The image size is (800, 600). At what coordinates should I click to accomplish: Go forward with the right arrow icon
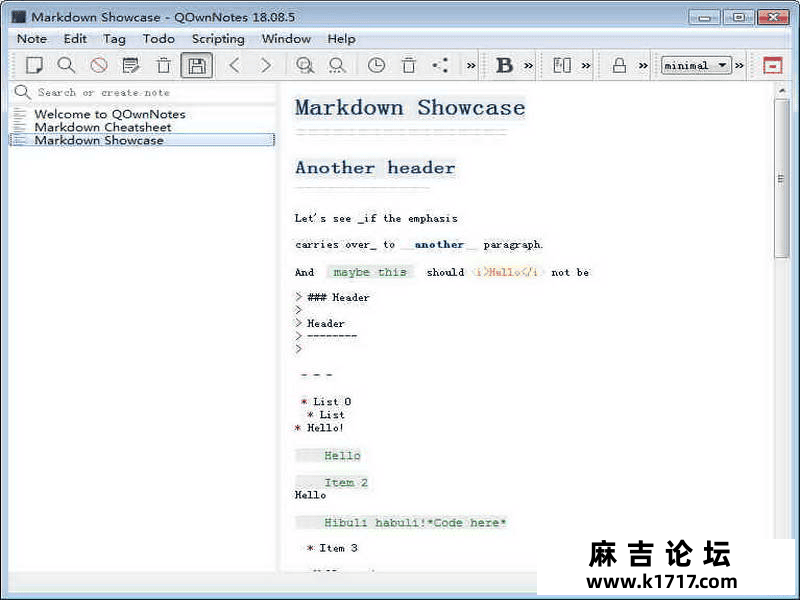(x=266, y=65)
